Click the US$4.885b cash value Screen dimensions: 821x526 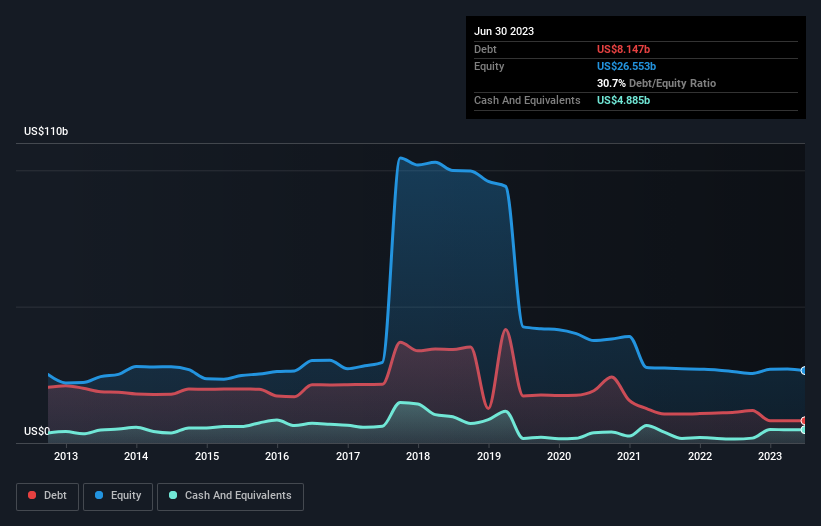(x=623, y=100)
